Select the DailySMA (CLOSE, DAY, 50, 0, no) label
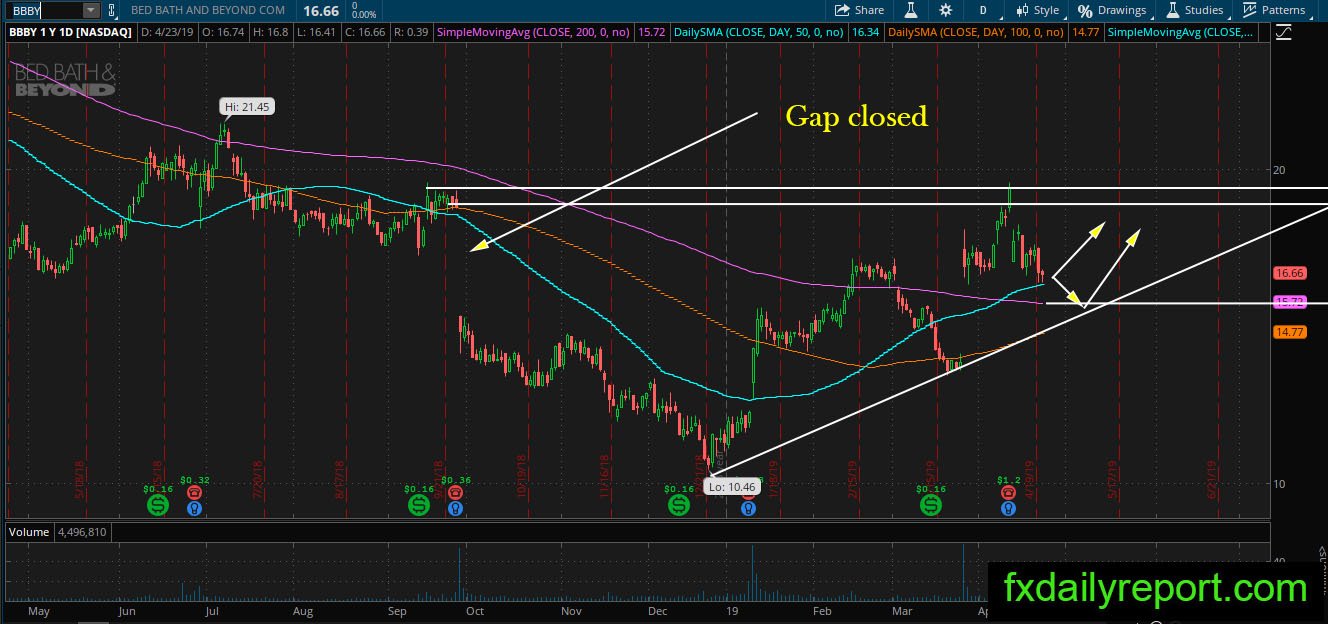Image resolution: width=1328 pixels, height=624 pixels. (x=760, y=32)
